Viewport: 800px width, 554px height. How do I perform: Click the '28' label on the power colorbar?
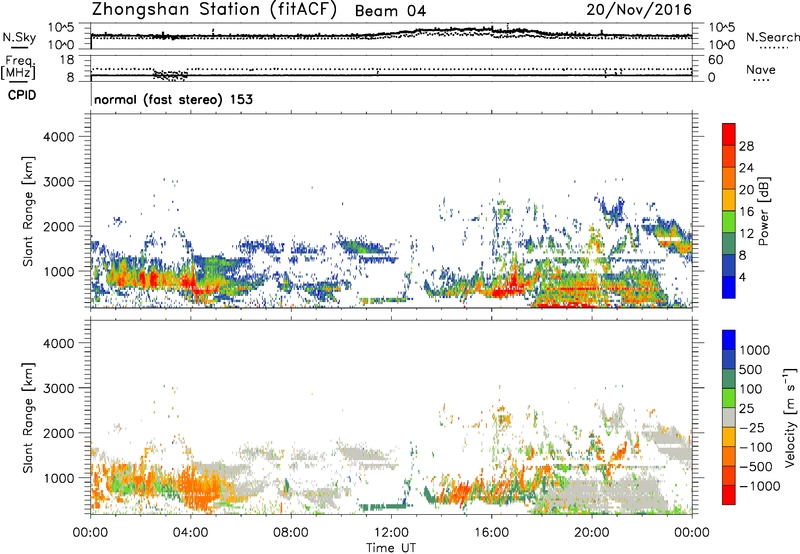click(x=746, y=146)
